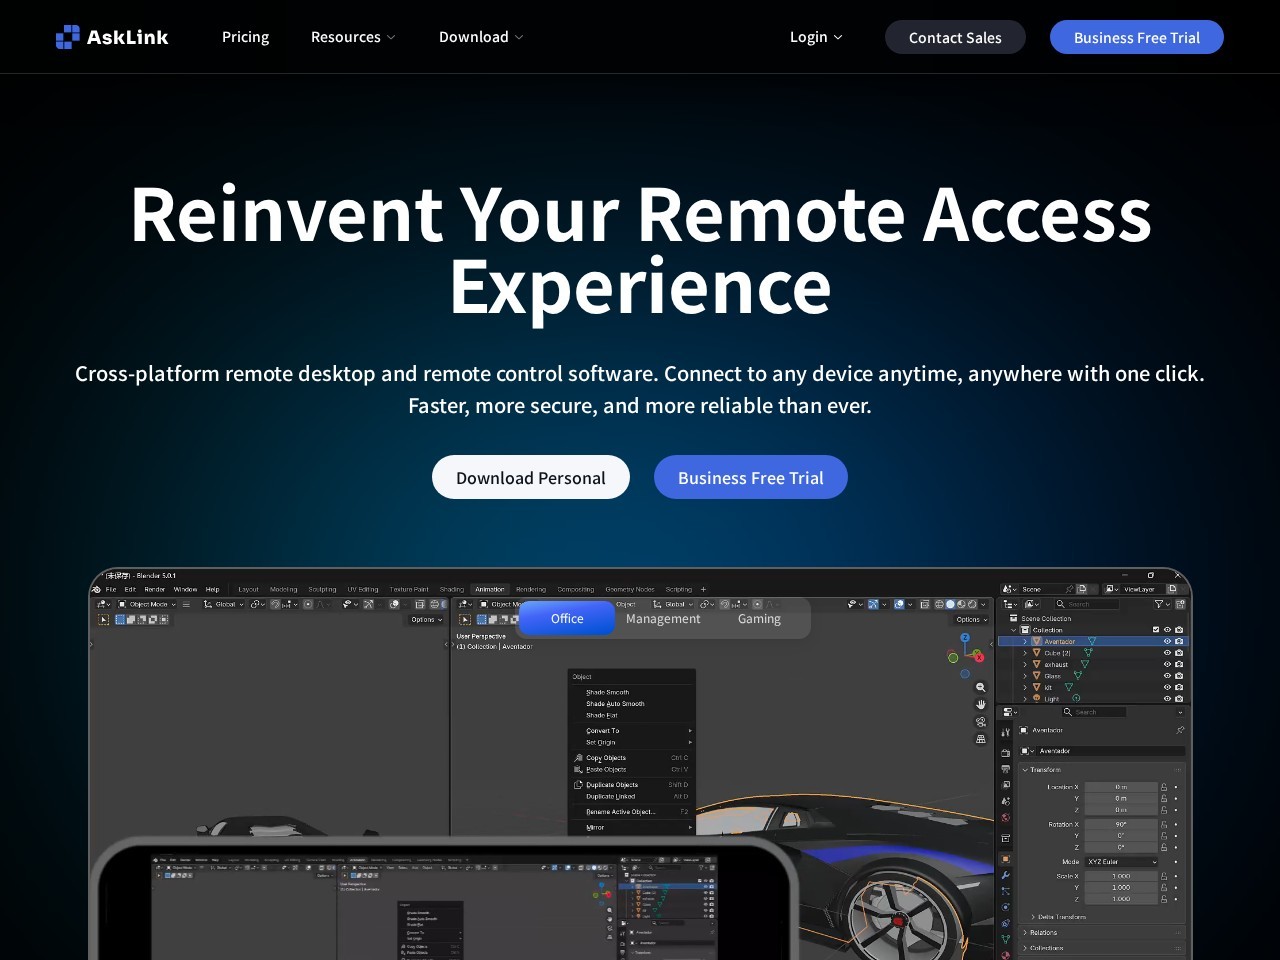This screenshot has height=960, width=1280.
Task: Click the Download Personal button
Action: [x=531, y=477]
